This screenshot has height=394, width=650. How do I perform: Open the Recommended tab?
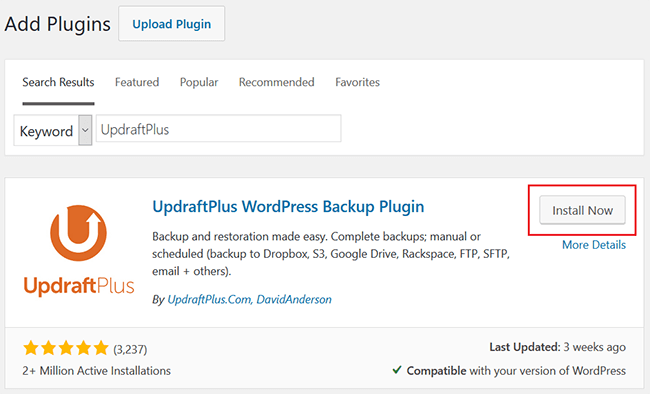tap(276, 82)
